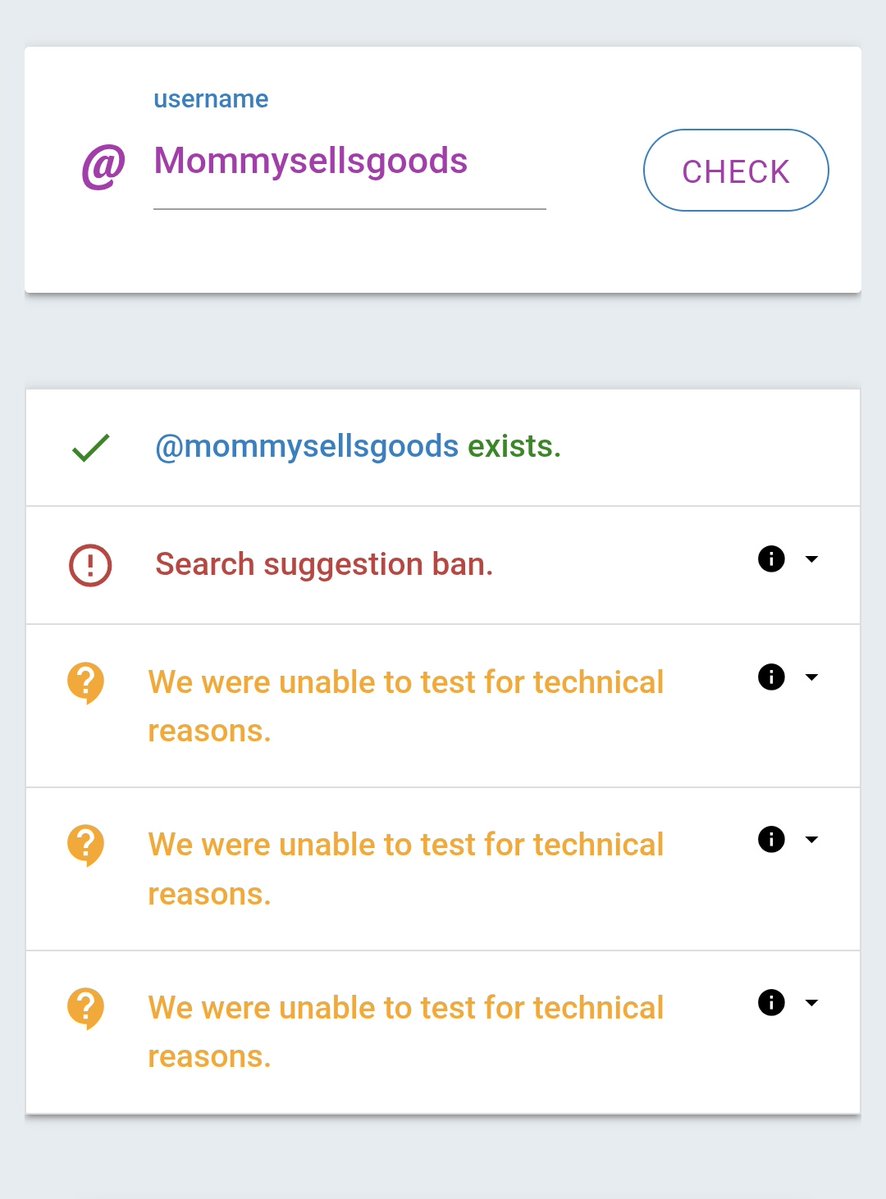Screen dimensions: 886x1199
Task: Click the purple @ symbol icon
Action: click(103, 166)
